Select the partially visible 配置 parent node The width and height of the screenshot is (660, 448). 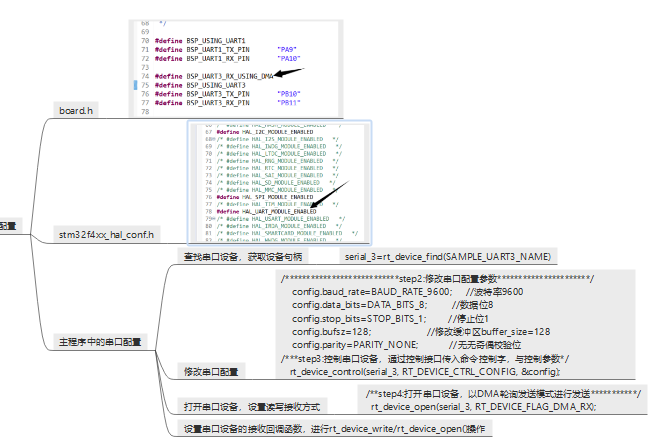click(x=8, y=226)
